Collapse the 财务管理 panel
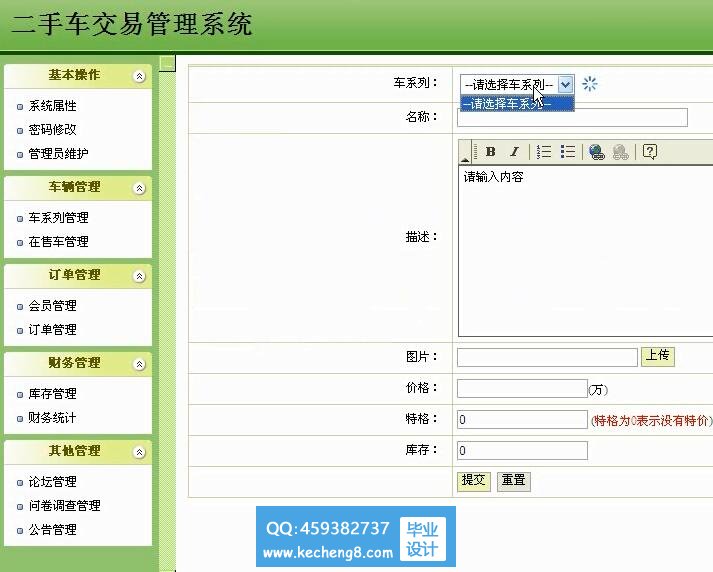Screen dimensions: 713x572 (x=139, y=364)
